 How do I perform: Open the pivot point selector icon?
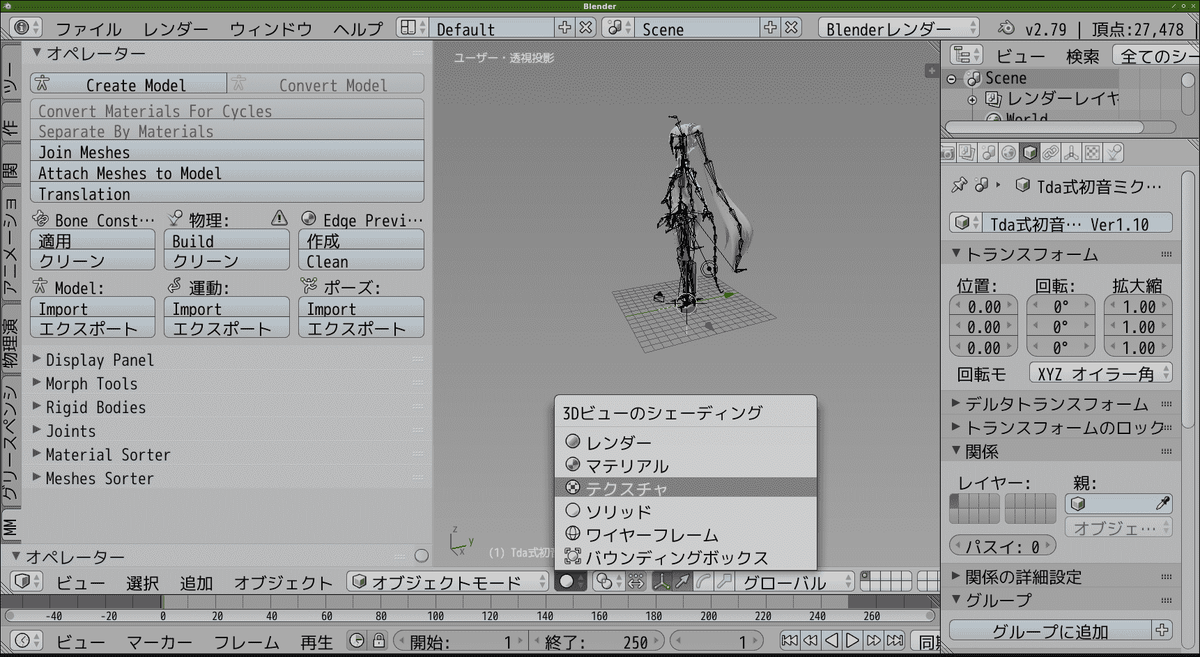pyautogui.click(x=610, y=582)
